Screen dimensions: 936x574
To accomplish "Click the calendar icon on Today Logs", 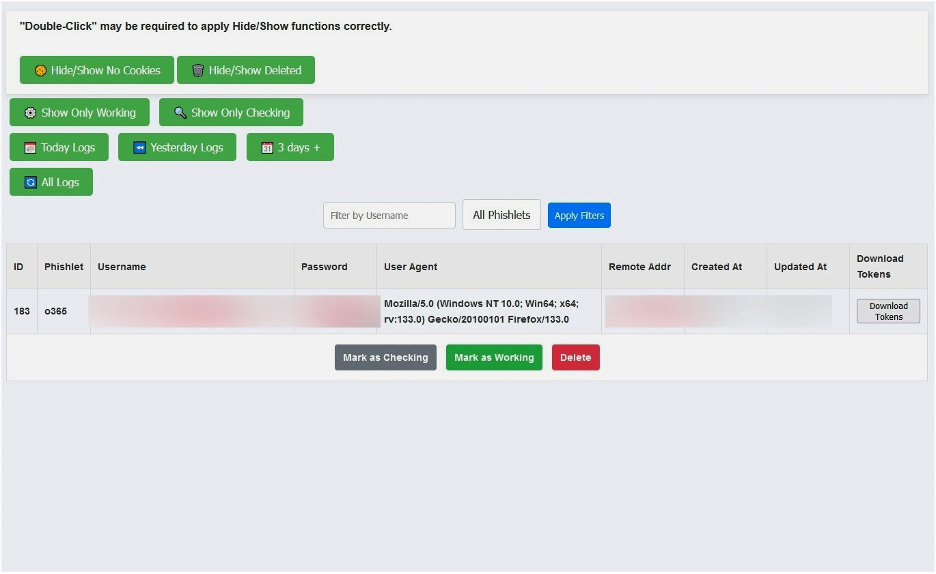I will [x=30, y=148].
